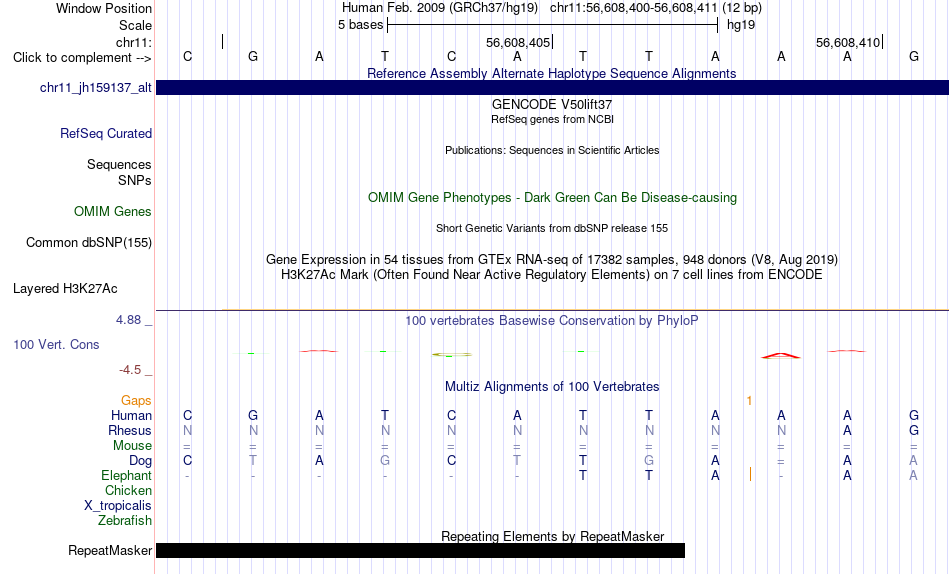Click the Layered H3K27Ac track label
Screen dimensions: 950x574
coord(65,289)
